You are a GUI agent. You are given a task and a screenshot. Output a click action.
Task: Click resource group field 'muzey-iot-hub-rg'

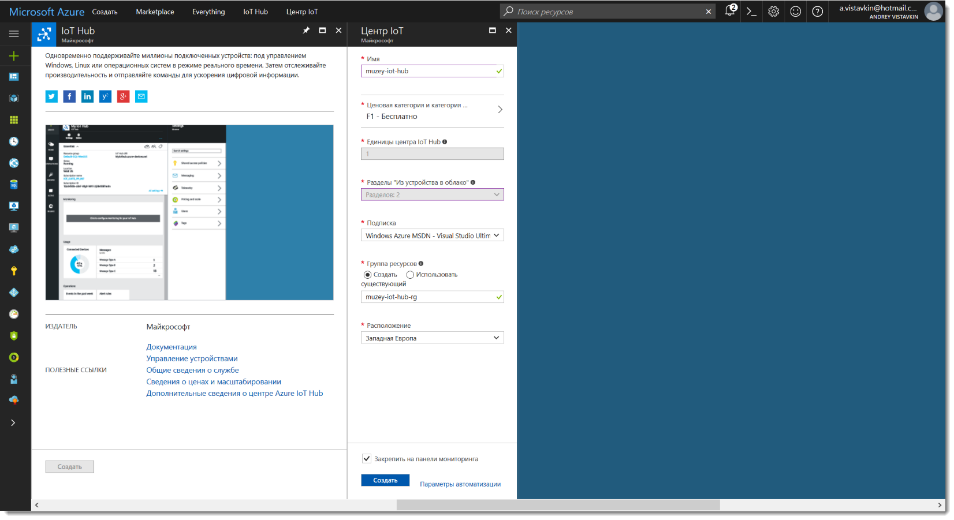[x=432, y=297]
